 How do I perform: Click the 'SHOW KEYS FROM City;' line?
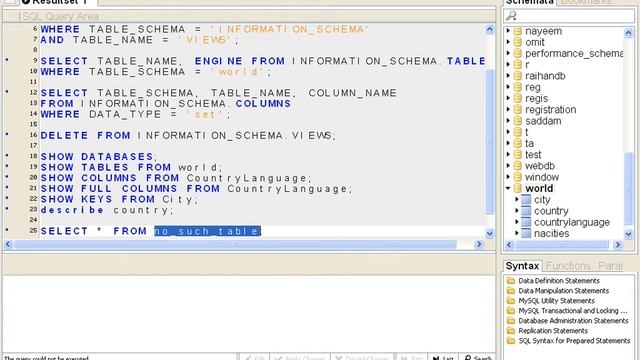pyautogui.click(x=120, y=199)
